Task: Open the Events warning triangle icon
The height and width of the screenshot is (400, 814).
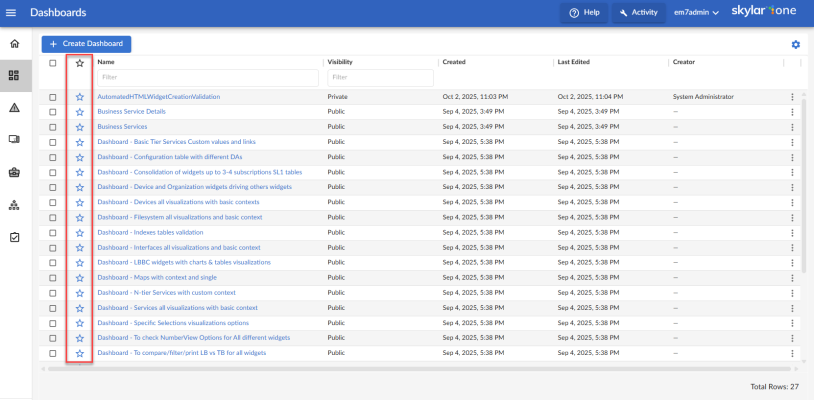Action: tap(14, 107)
